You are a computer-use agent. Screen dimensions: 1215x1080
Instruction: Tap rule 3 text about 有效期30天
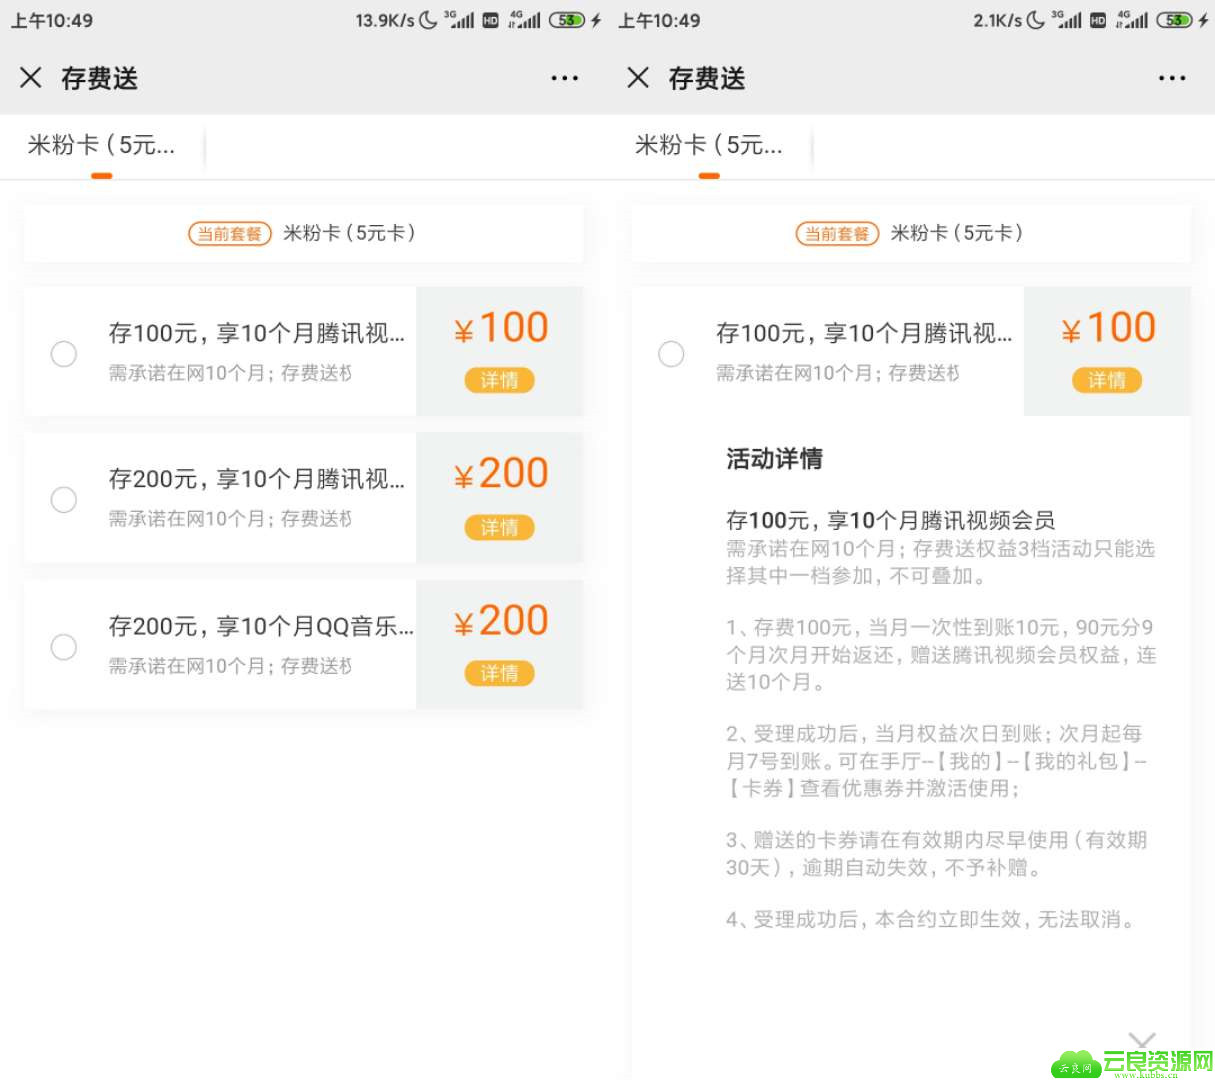coord(937,853)
